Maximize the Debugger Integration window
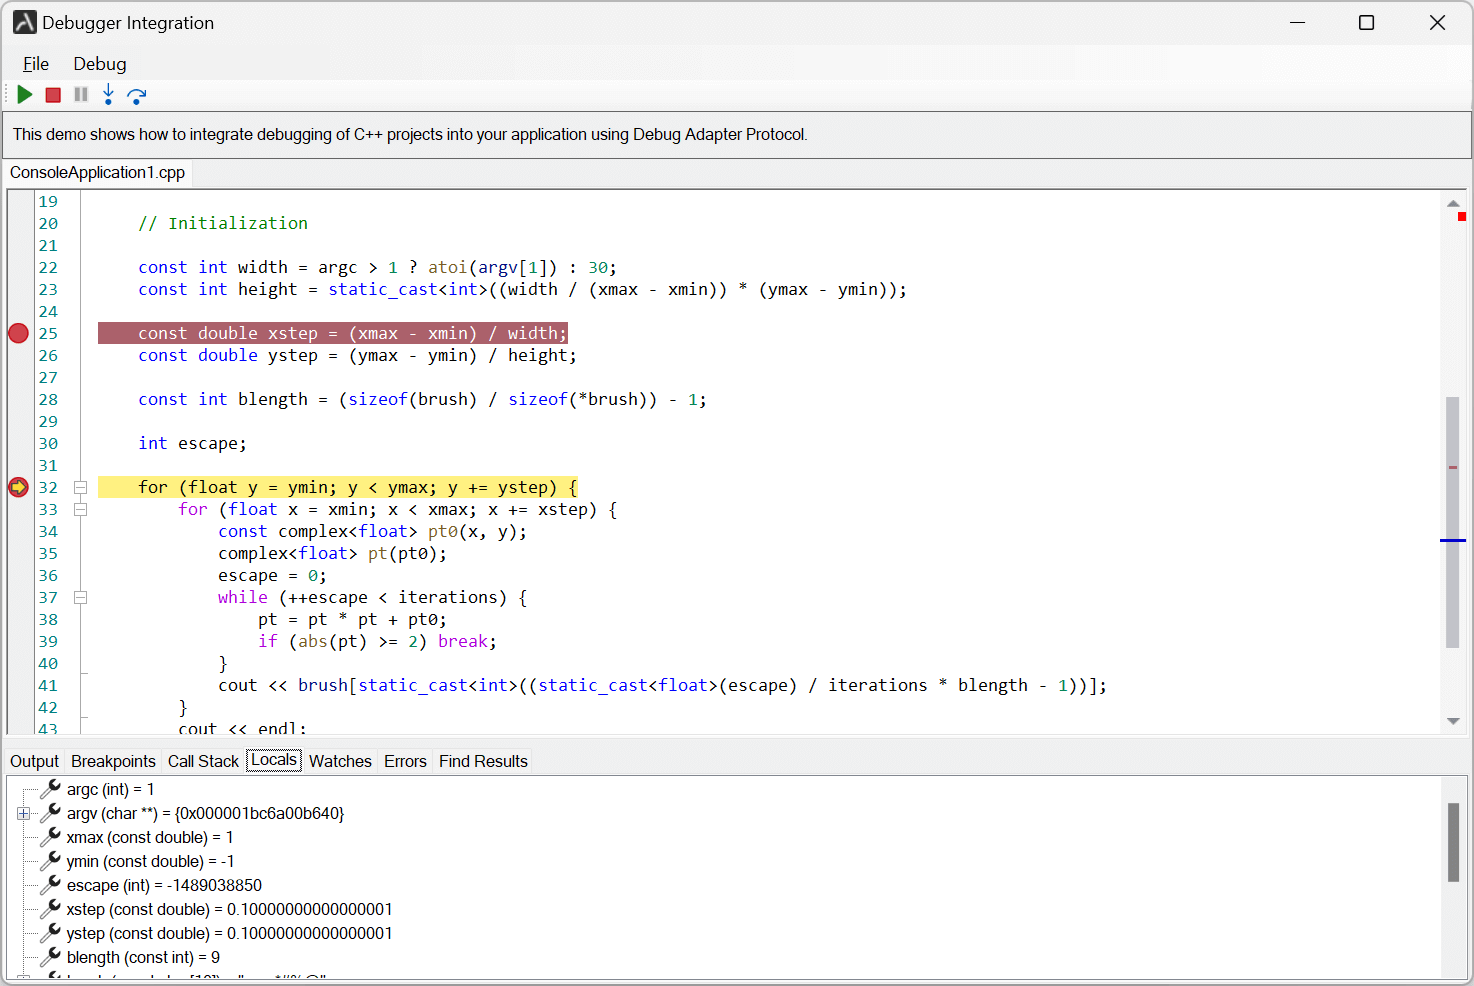 [1366, 23]
